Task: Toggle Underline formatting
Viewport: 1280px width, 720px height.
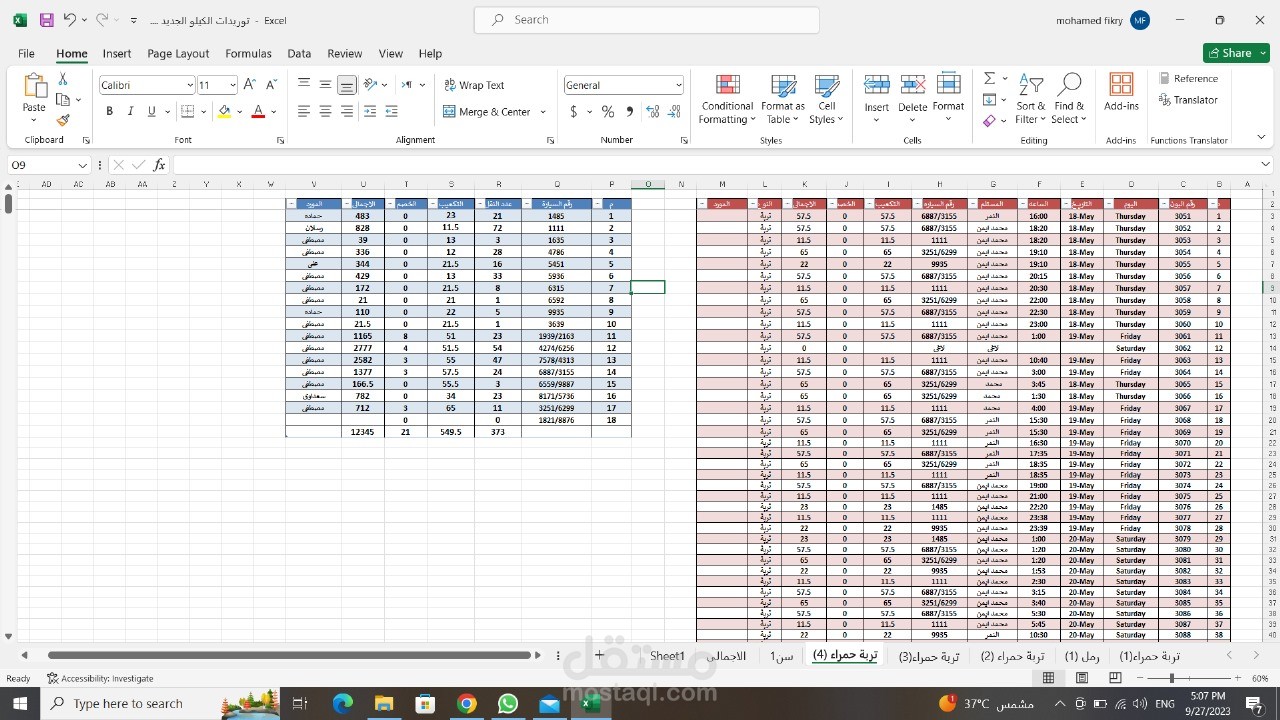Action: pyautogui.click(x=151, y=111)
